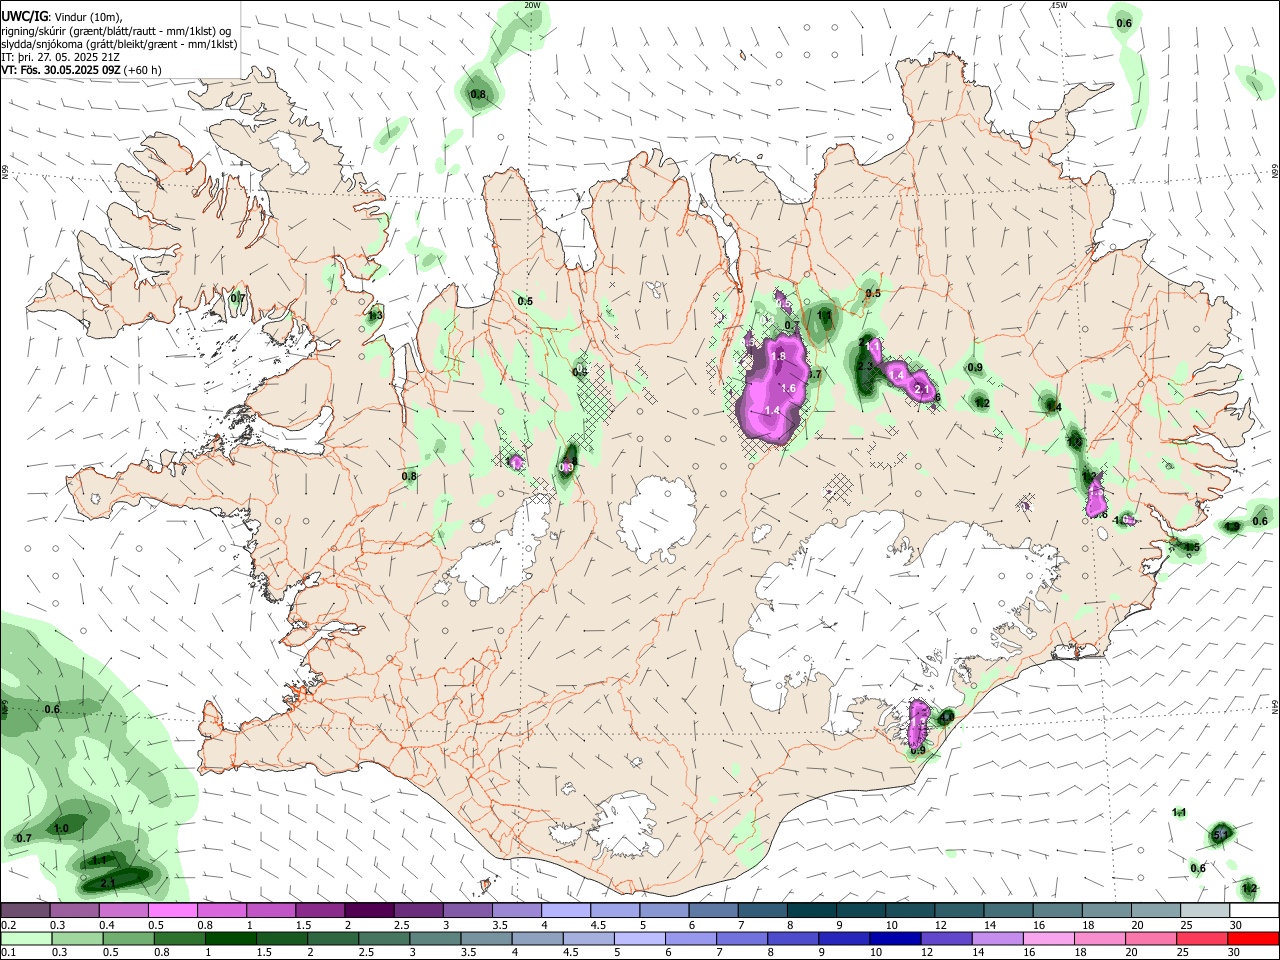Click the palest green 0.1 swatch in lower scale
This screenshot has width=1280, height=960.
[26, 938]
